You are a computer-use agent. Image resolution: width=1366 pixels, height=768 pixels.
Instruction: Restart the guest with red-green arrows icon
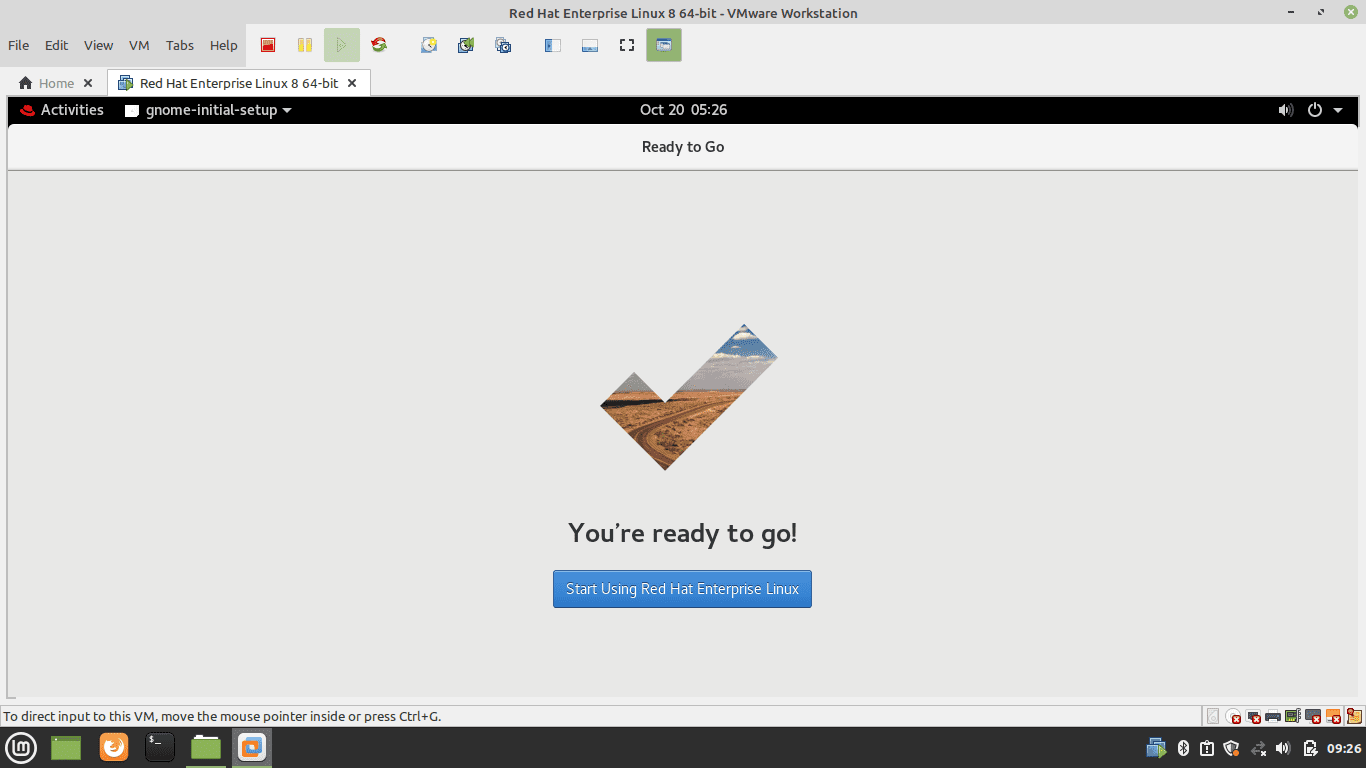379,45
